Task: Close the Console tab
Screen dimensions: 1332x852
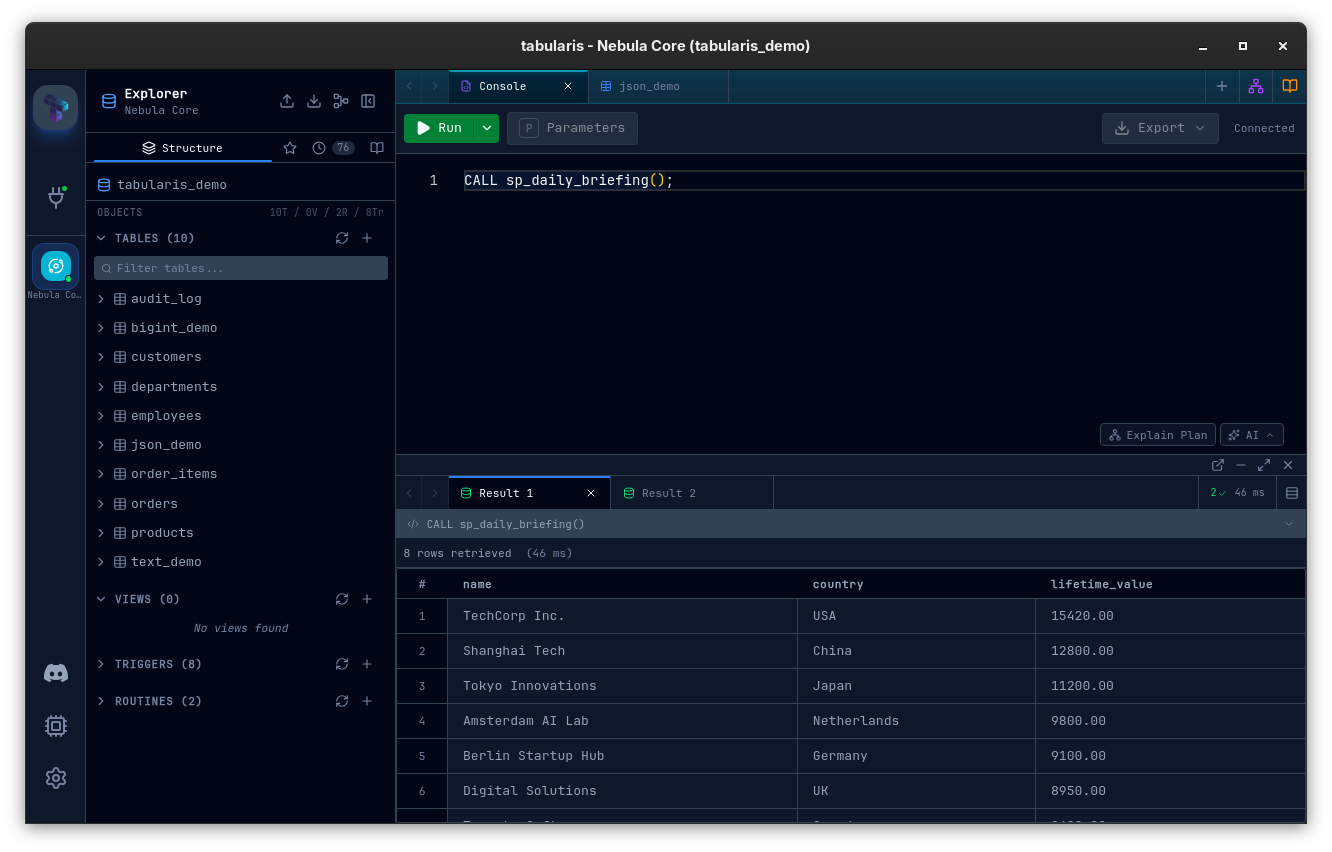Action: coord(568,86)
